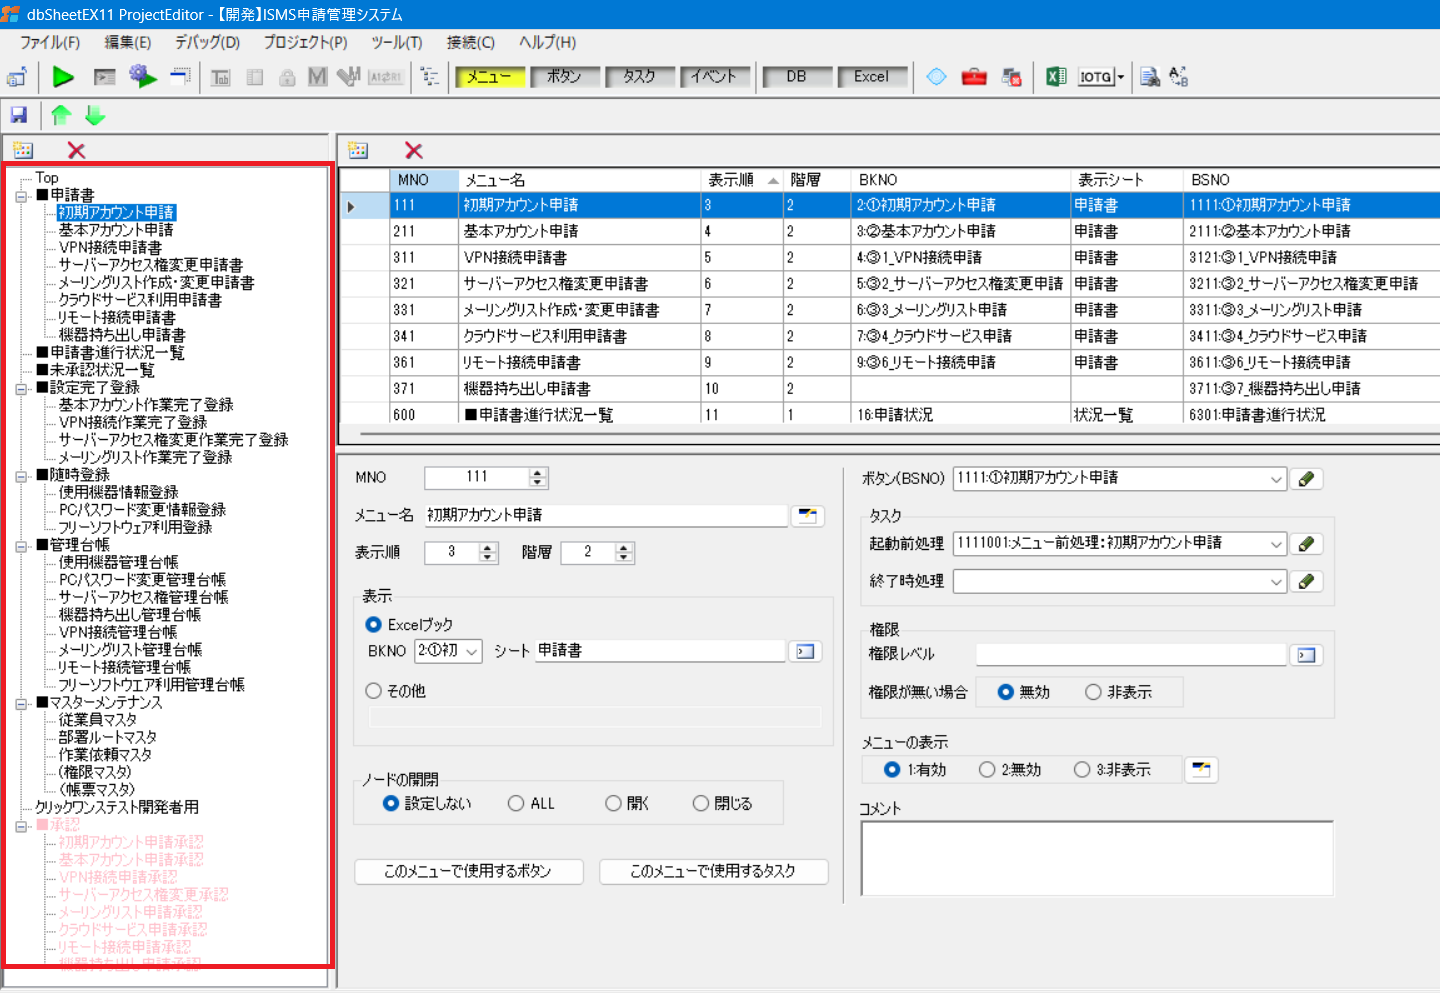Image resolution: width=1440 pixels, height=993 pixels.
Task: Click the pencil edit icon beside ボタン(BSNO)
Action: pyautogui.click(x=1306, y=479)
